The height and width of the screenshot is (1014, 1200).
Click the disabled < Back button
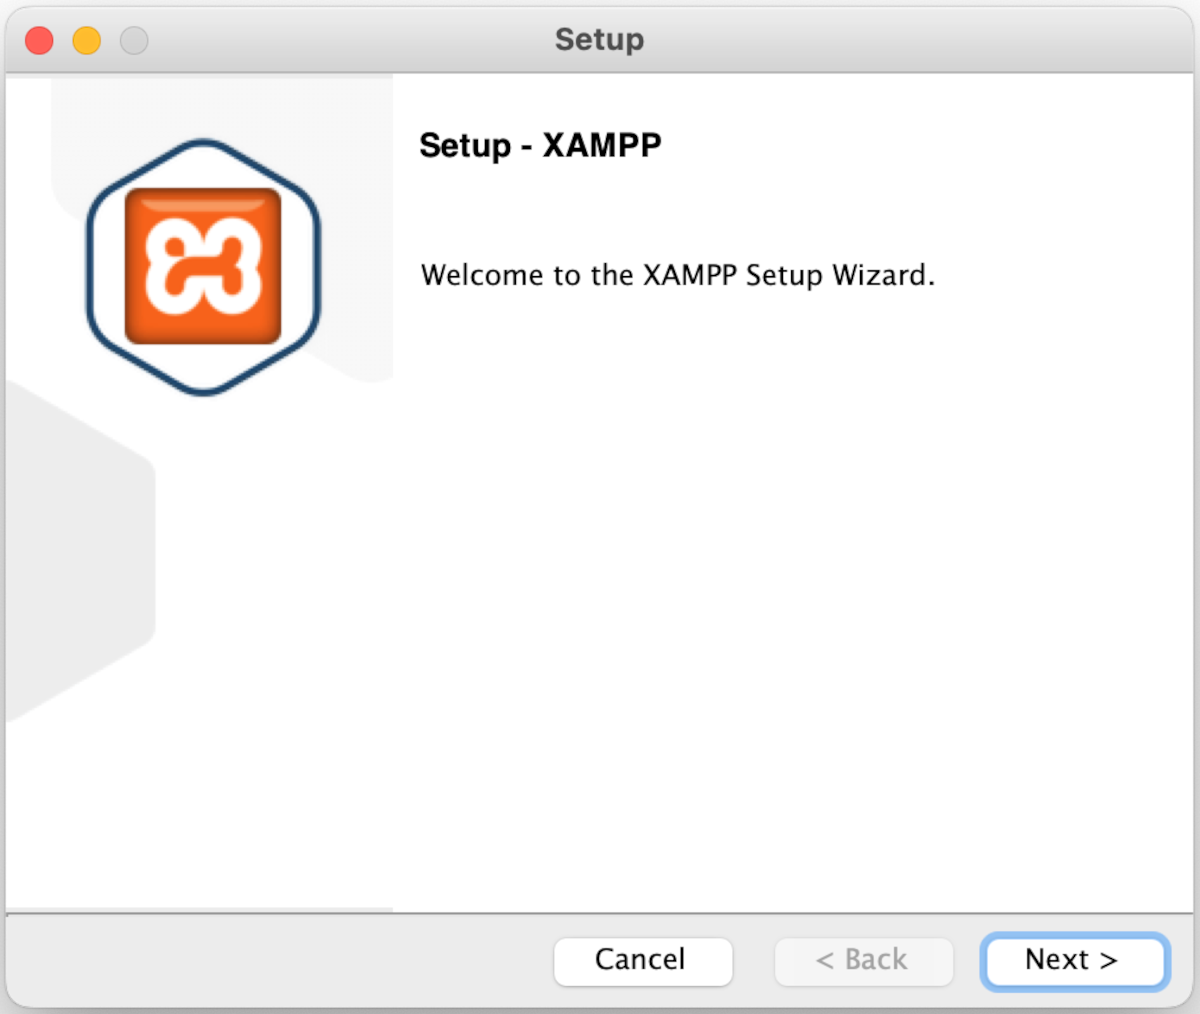coord(863,960)
